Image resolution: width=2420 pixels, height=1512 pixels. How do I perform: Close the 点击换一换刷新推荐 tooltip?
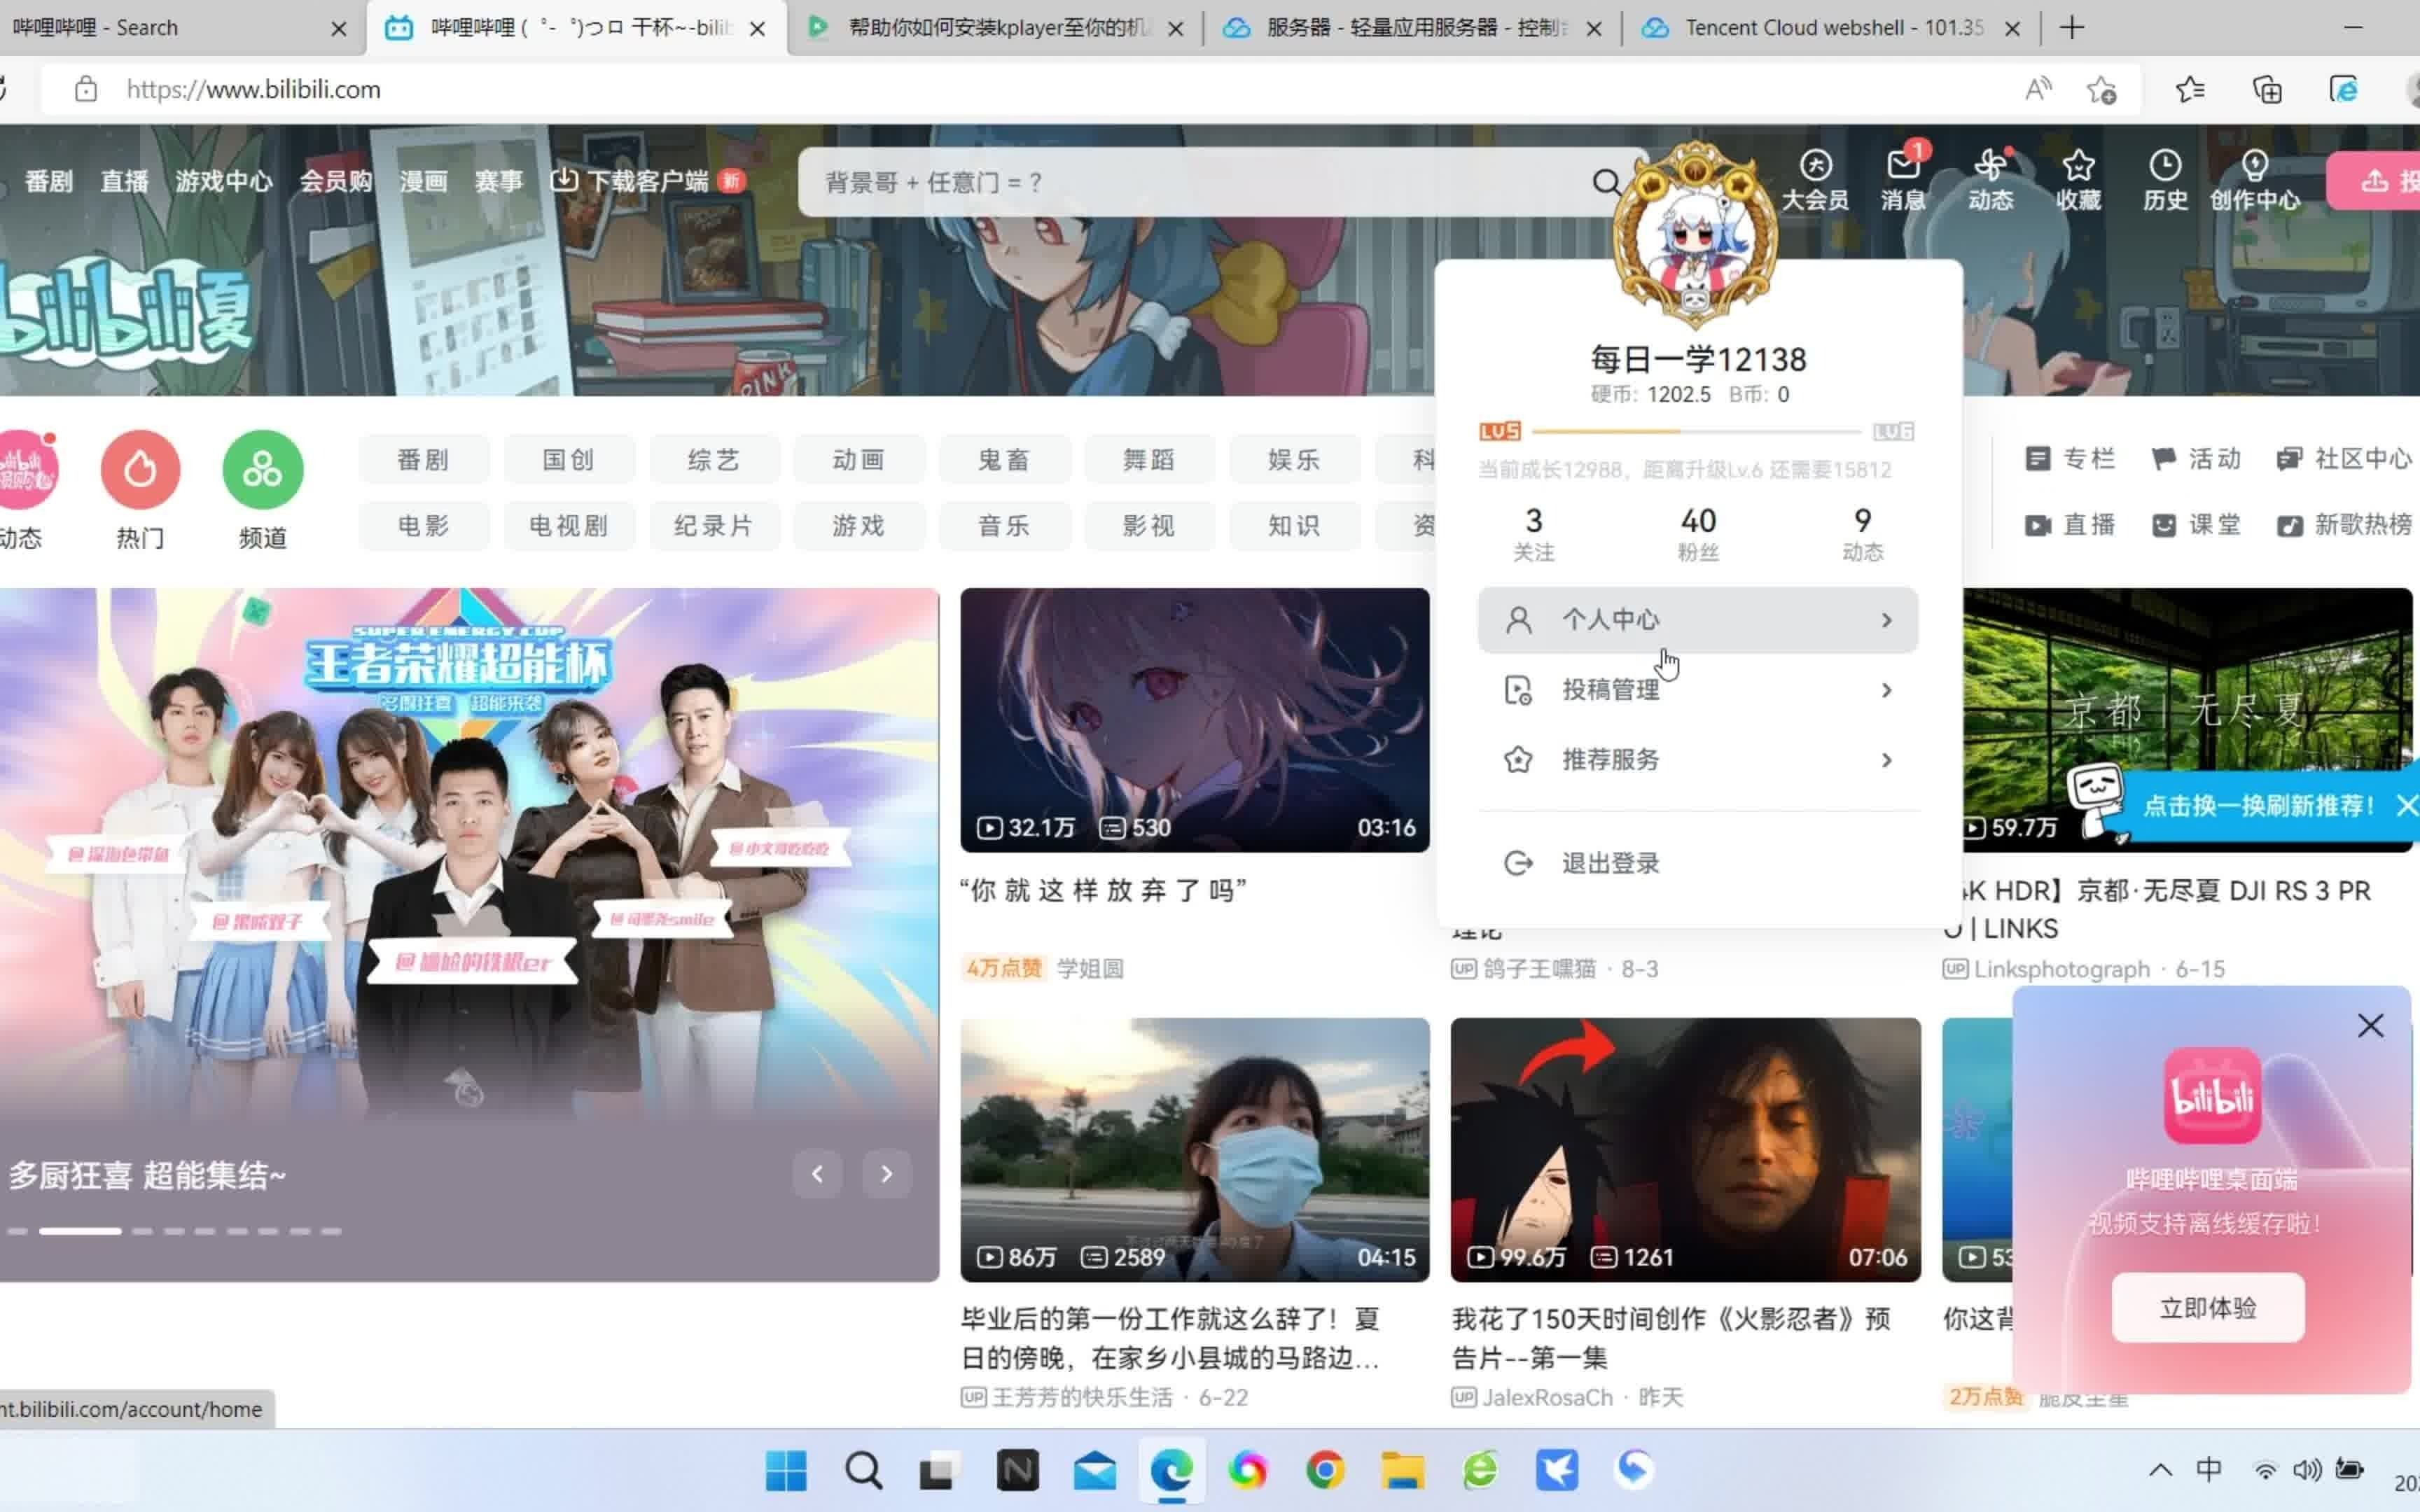pos(2406,805)
